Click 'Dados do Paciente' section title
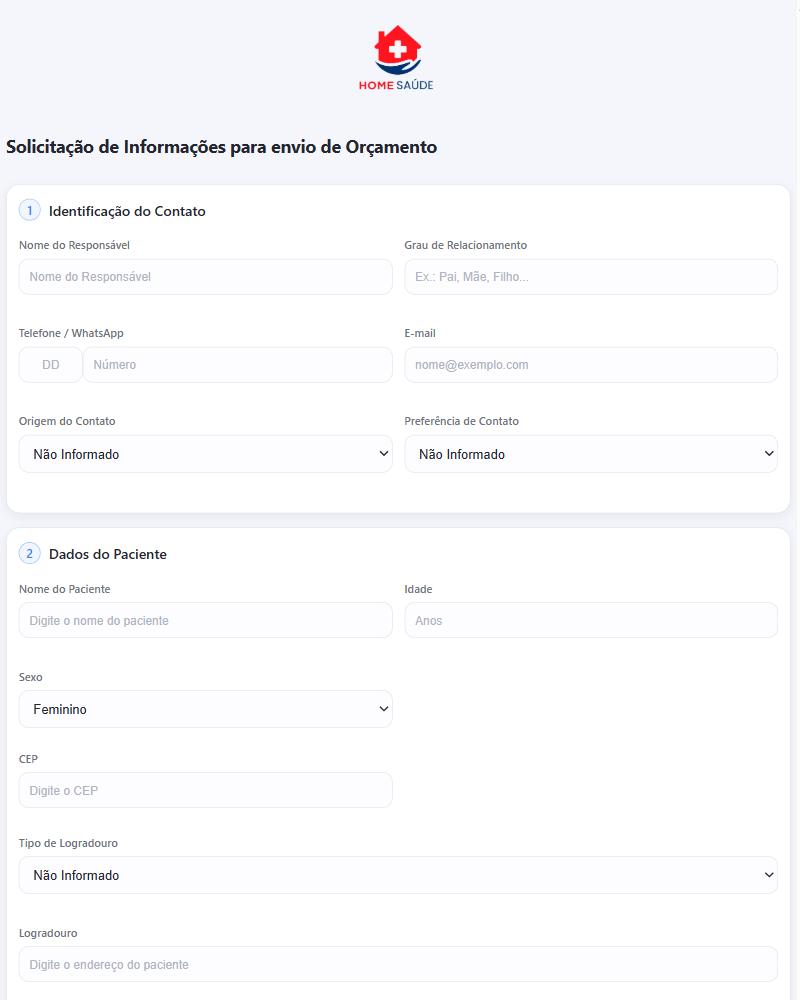800x1000 pixels. 108,554
